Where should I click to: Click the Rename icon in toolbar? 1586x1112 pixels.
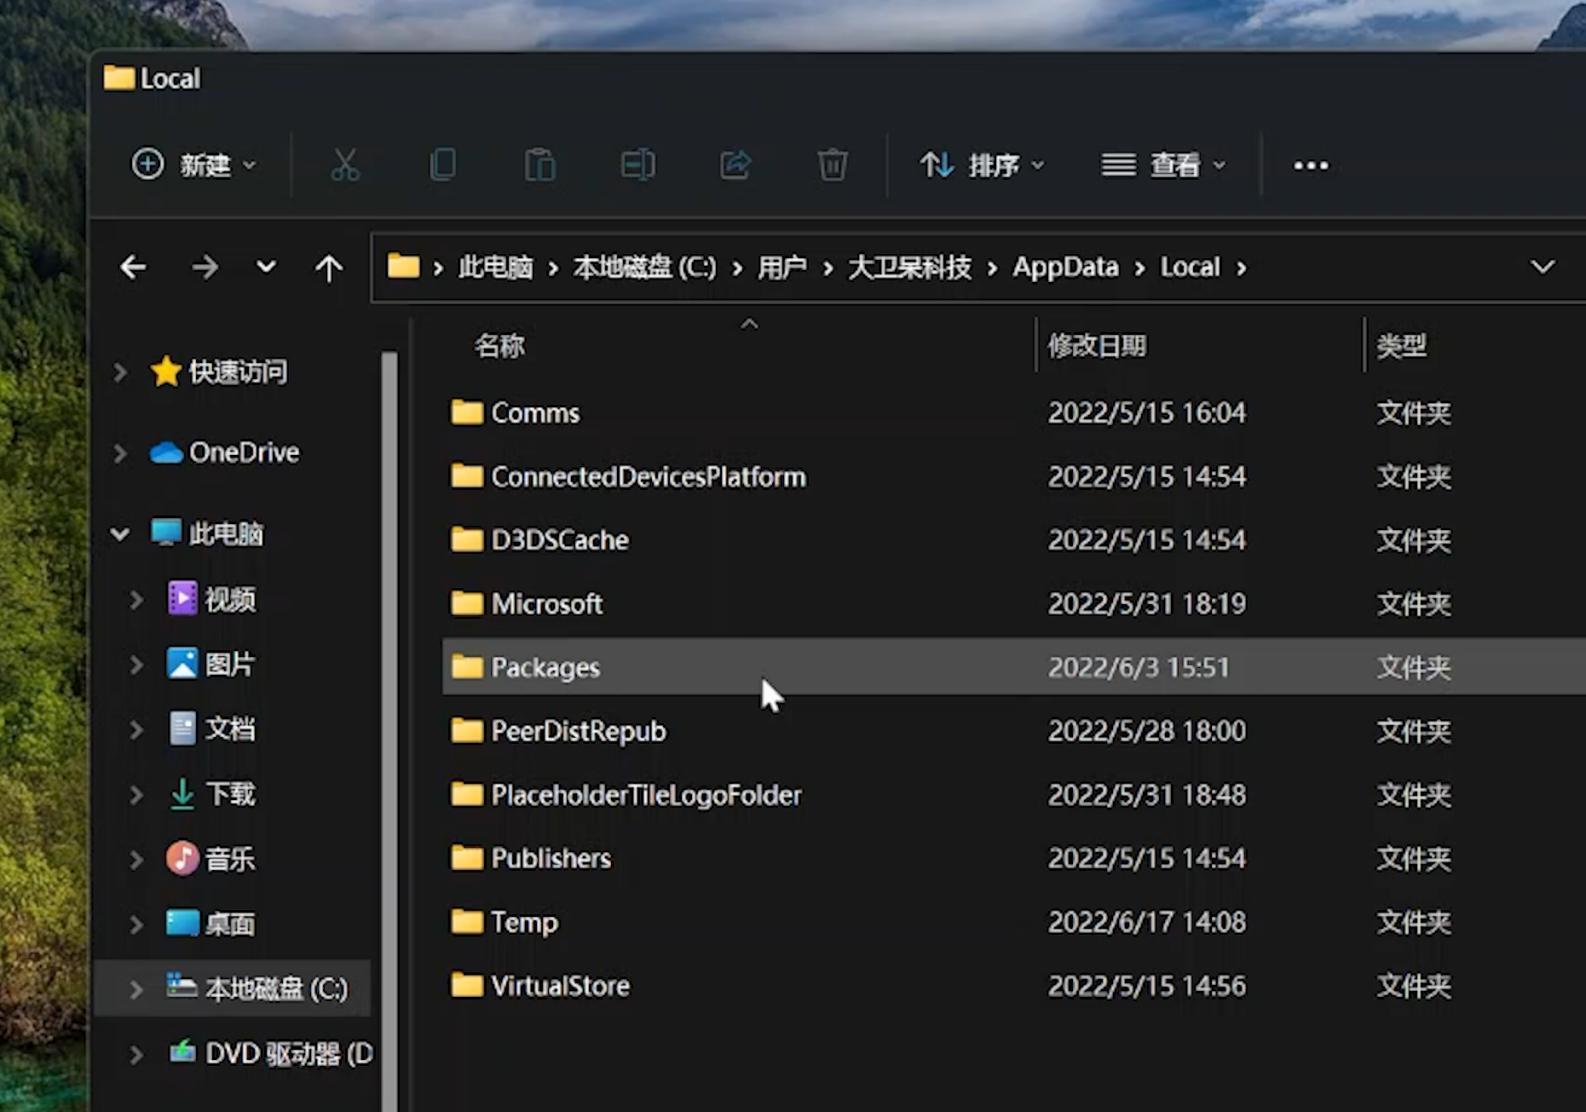(637, 165)
